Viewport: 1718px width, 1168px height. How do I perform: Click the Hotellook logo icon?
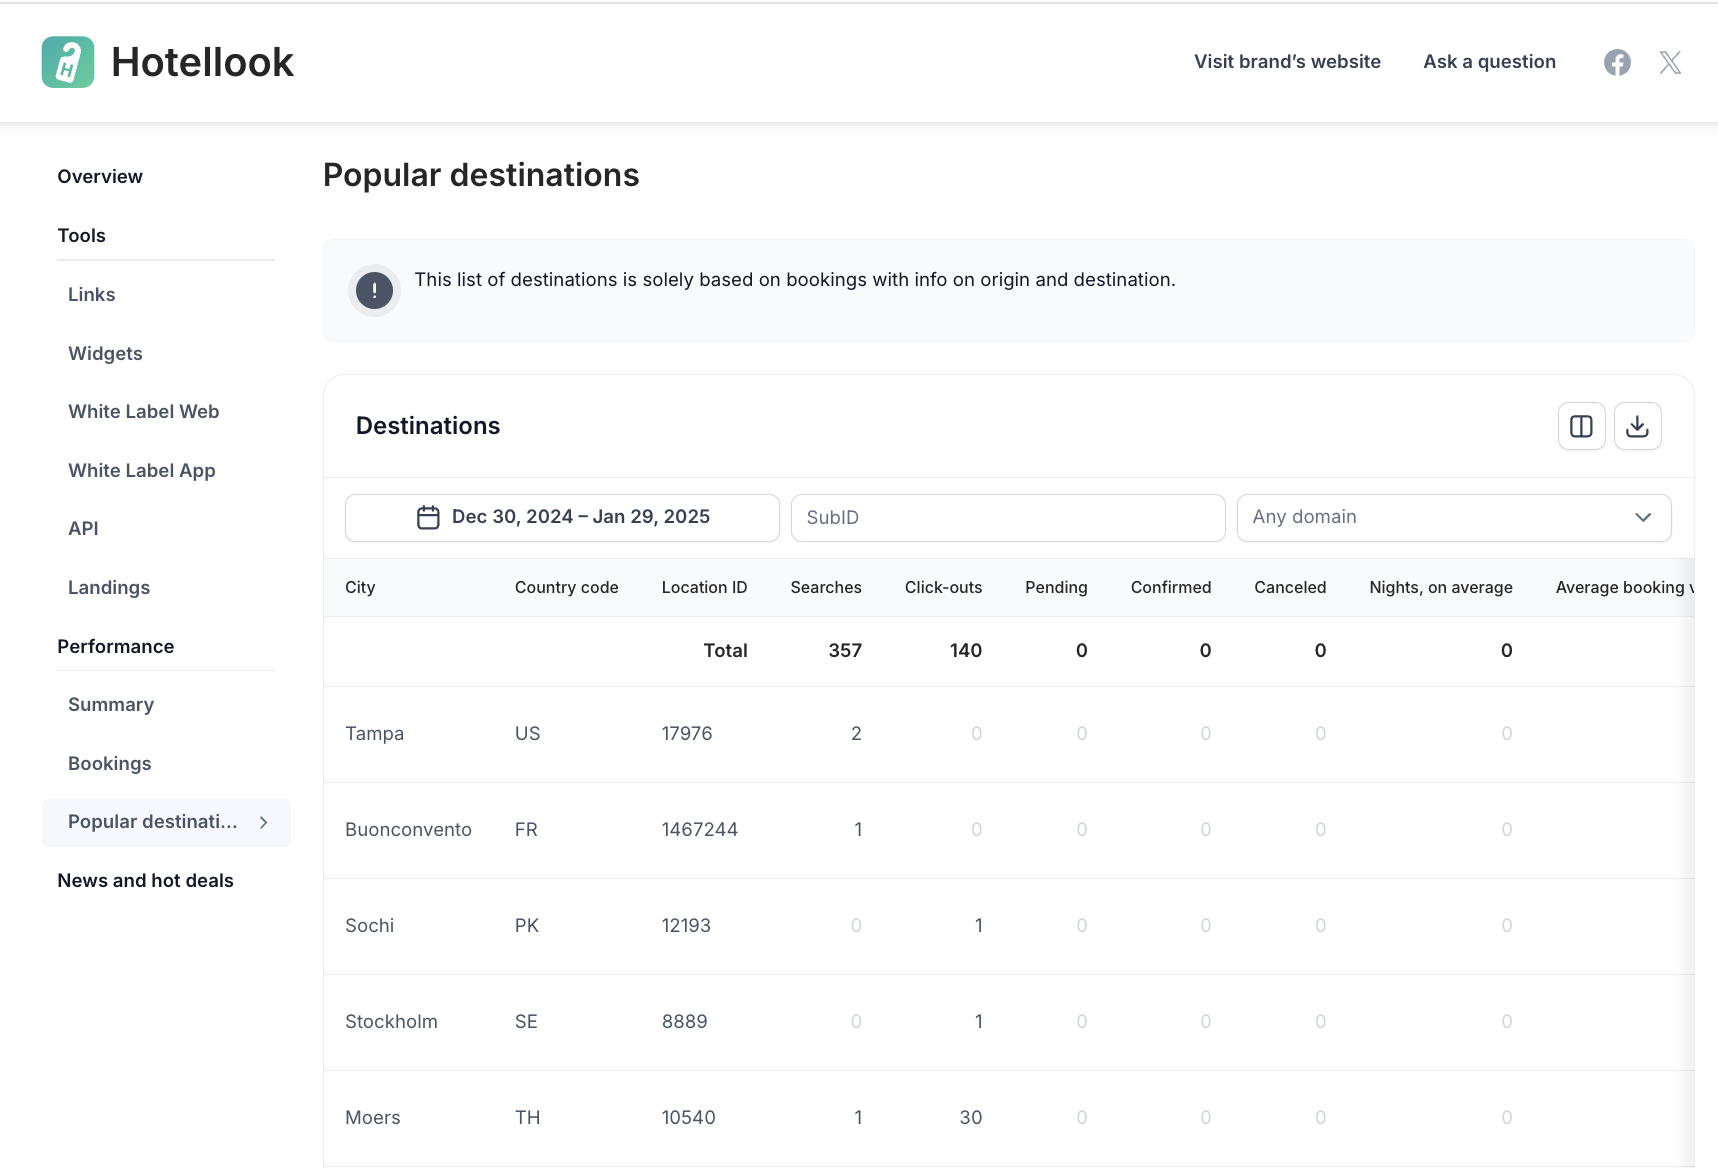click(x=68, y=62)
